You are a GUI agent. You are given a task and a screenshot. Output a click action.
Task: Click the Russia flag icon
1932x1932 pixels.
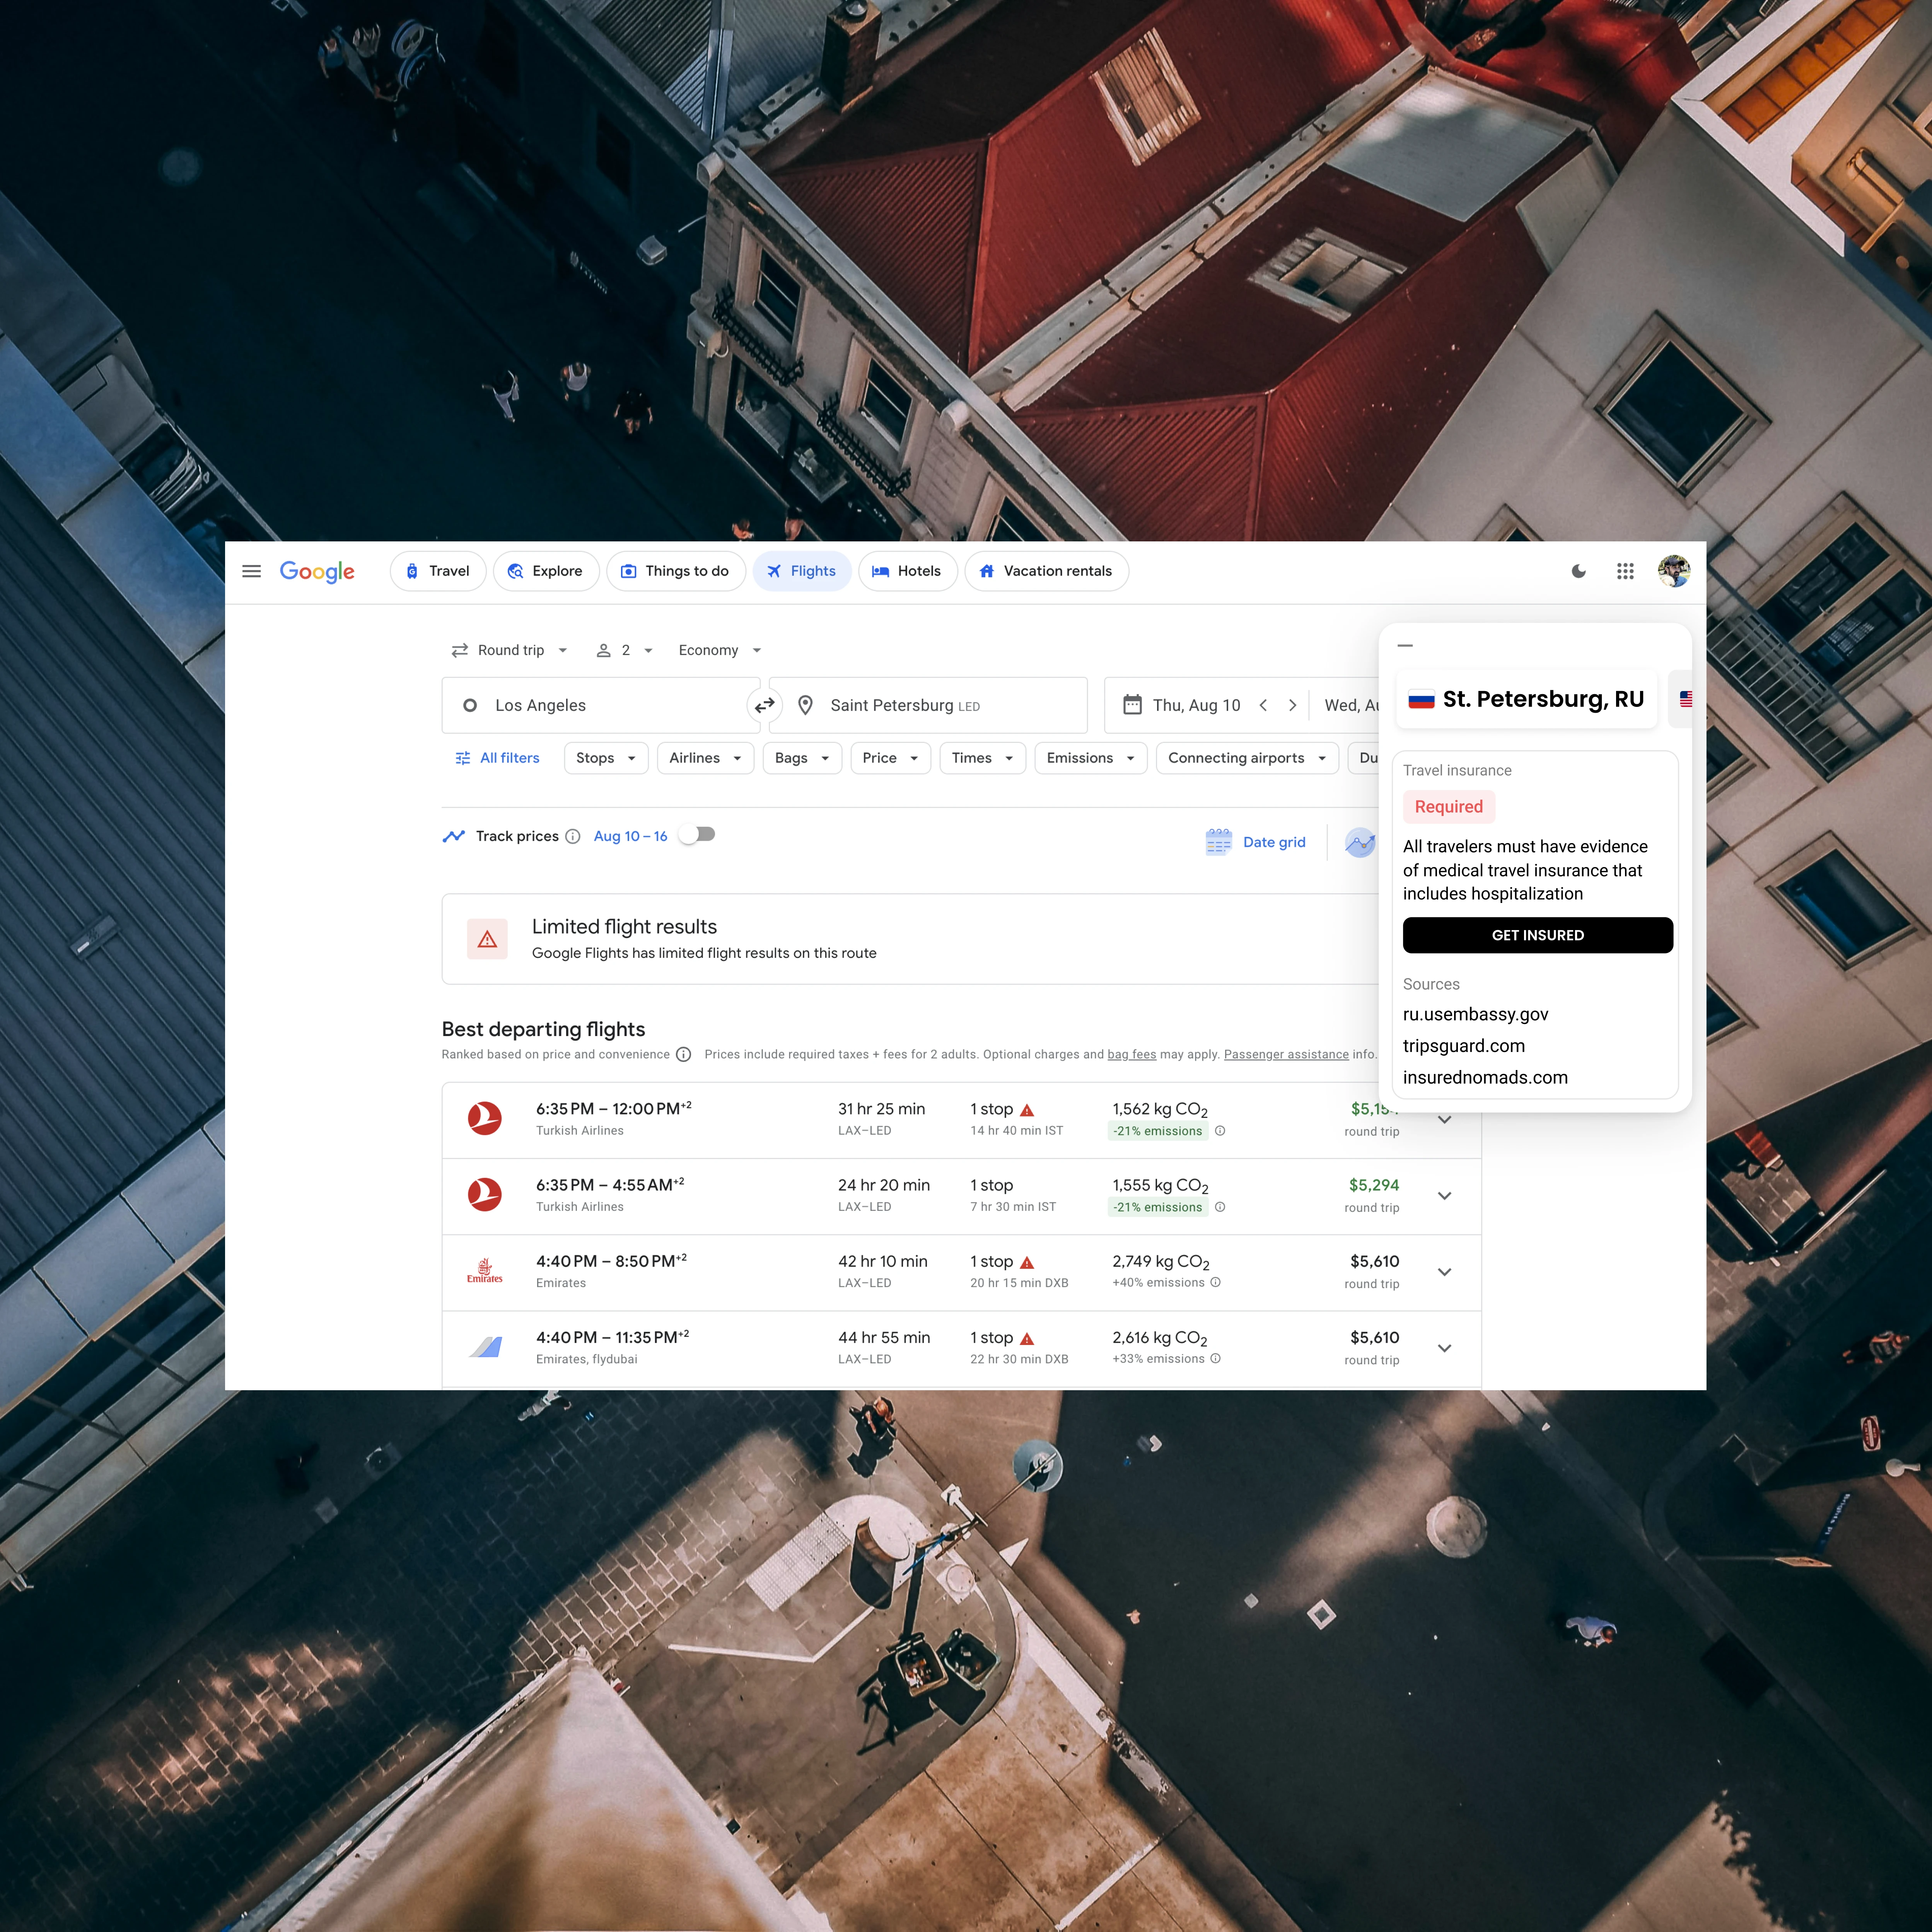1421,699
